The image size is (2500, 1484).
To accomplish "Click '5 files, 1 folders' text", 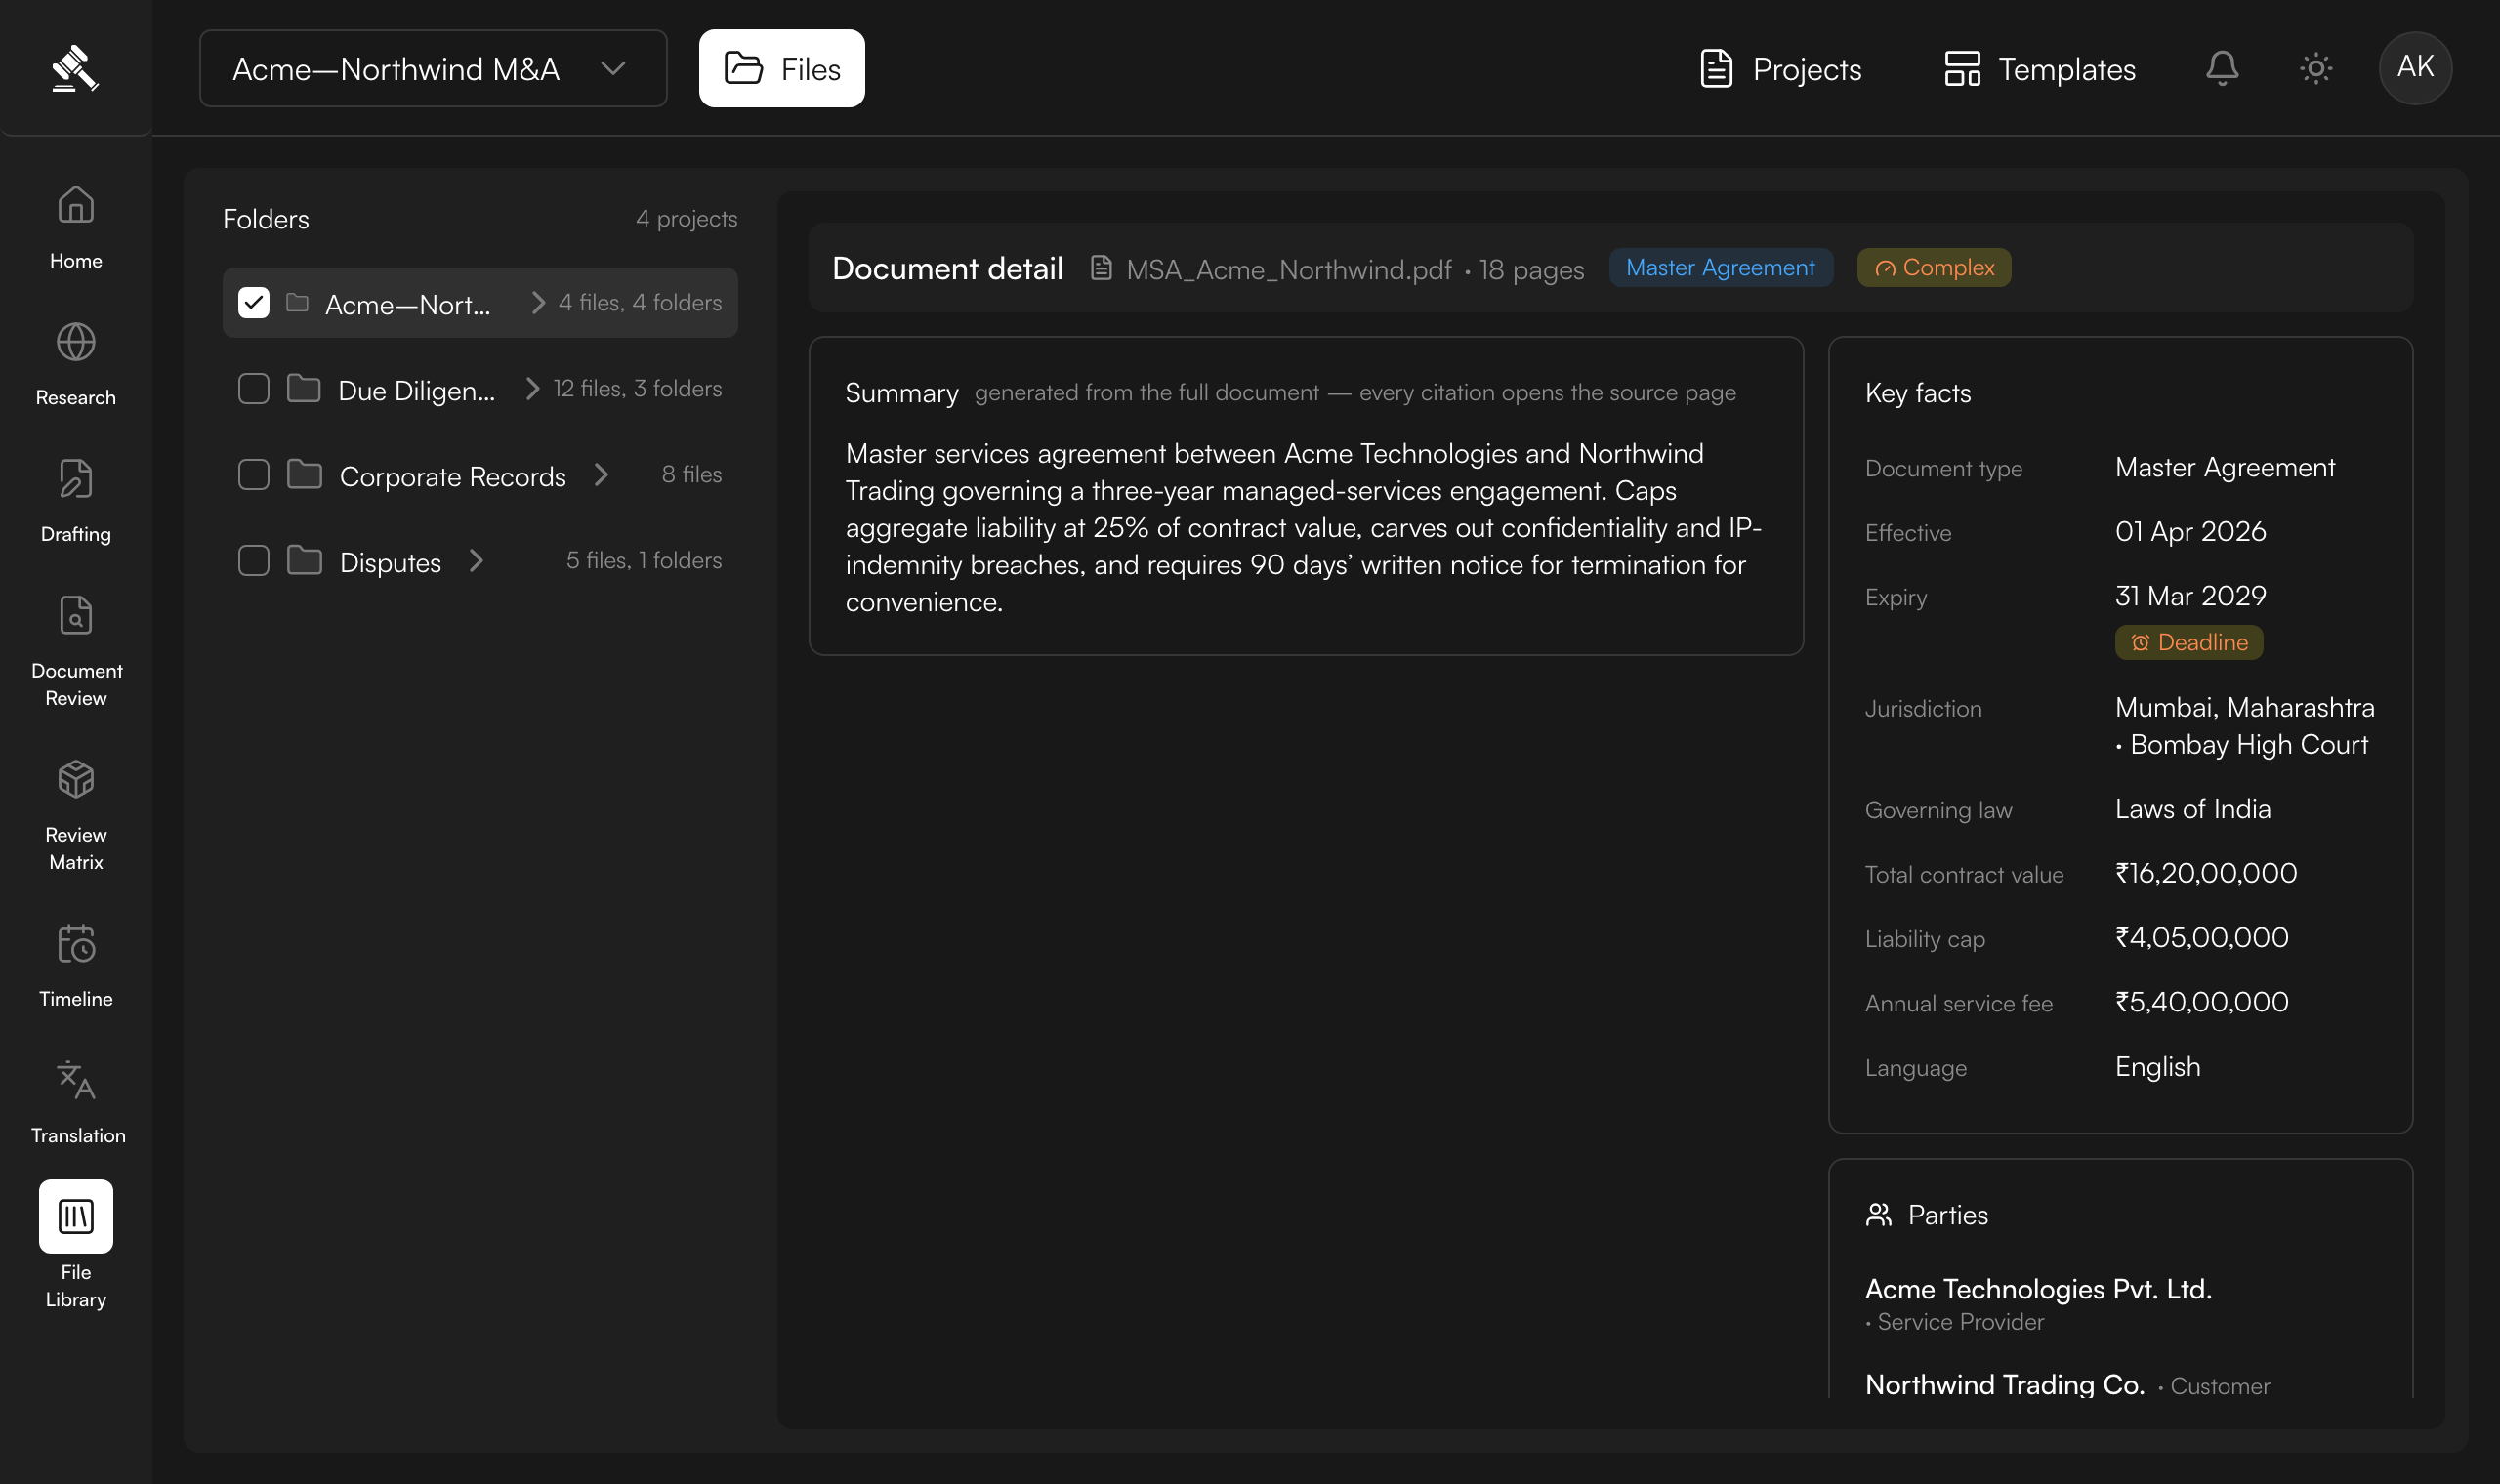I will (644, 560).
